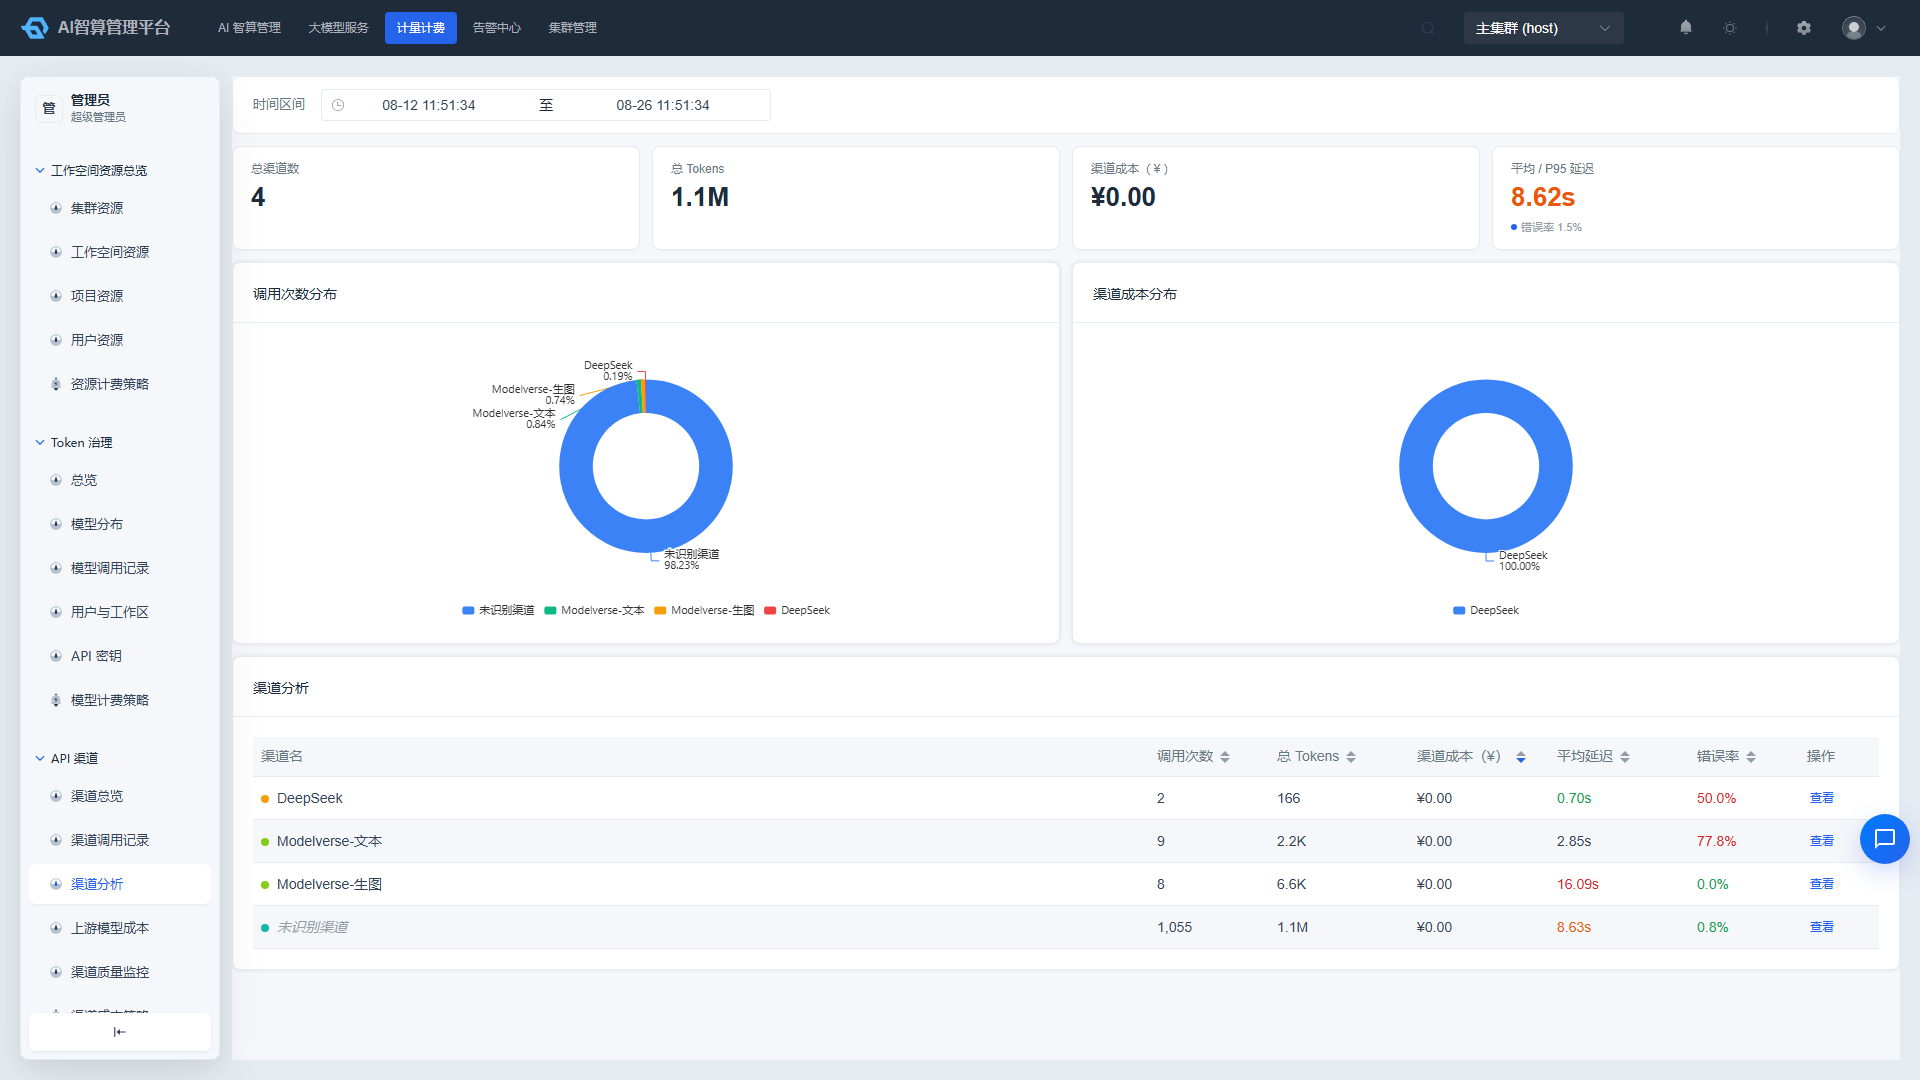Open the user avatar menu
Viewport: 1920px width, 1080px height.
click(x=1854, y=28)
